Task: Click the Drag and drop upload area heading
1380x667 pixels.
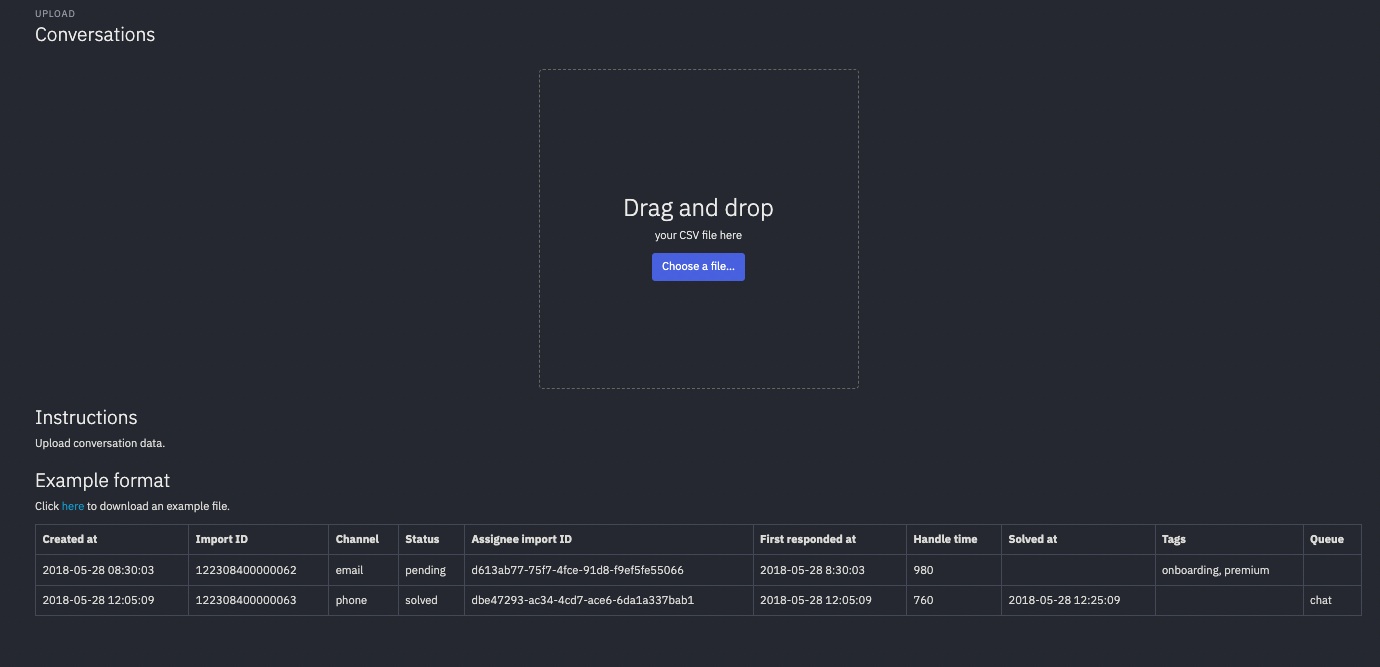Action: click(698, 208)
